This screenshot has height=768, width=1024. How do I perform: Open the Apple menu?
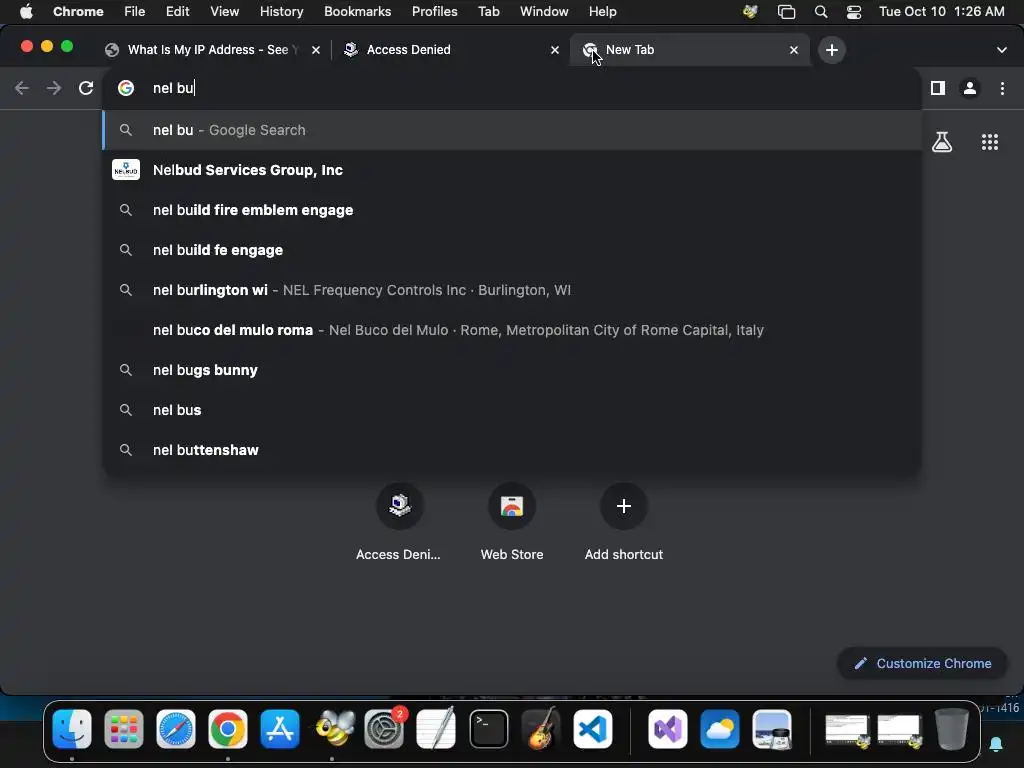pyautogui.click(x=26, y=12)
